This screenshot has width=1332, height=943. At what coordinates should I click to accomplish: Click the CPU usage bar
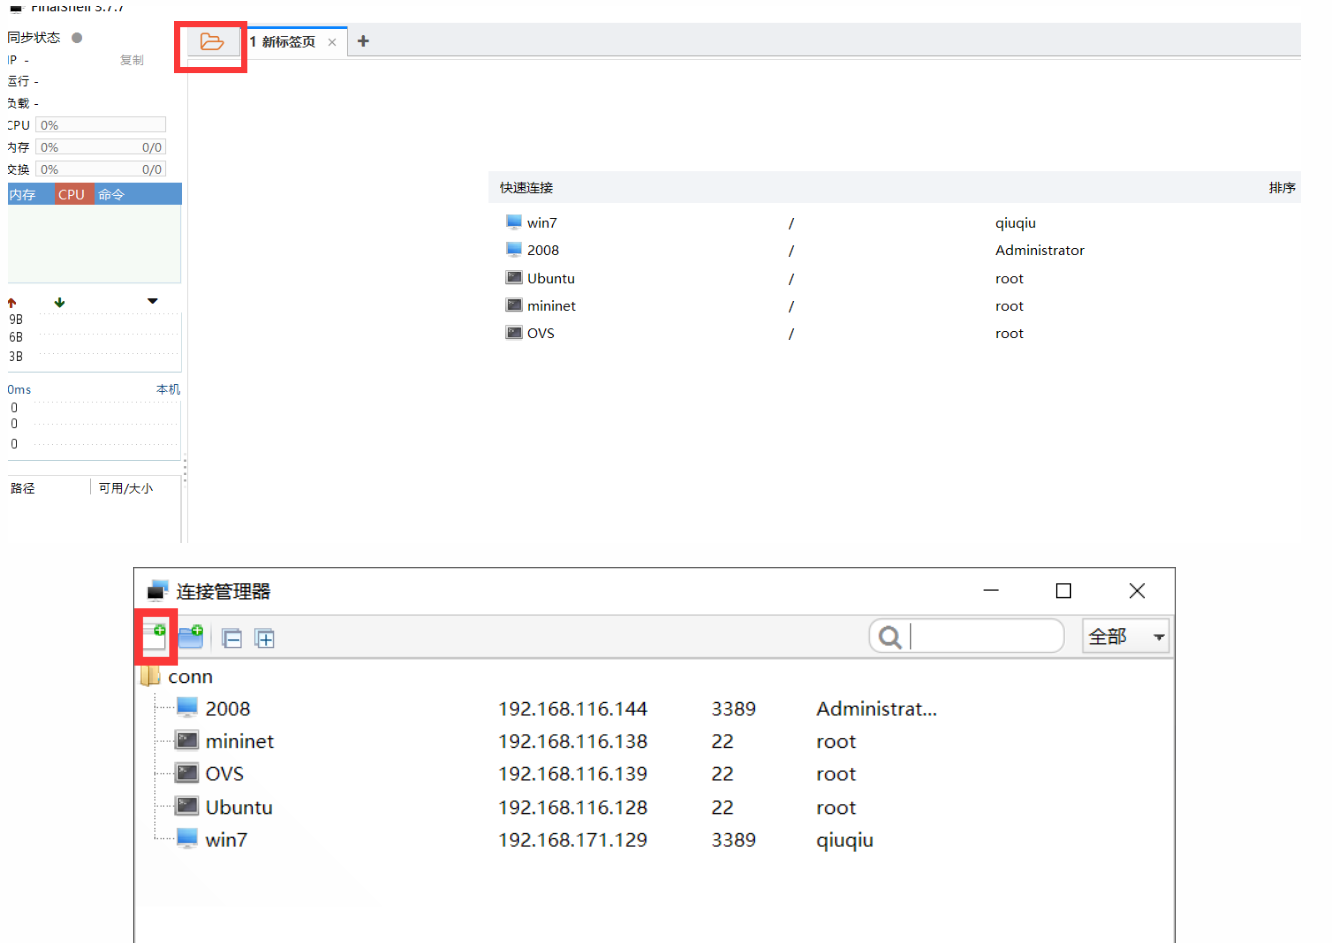point(101,125)
